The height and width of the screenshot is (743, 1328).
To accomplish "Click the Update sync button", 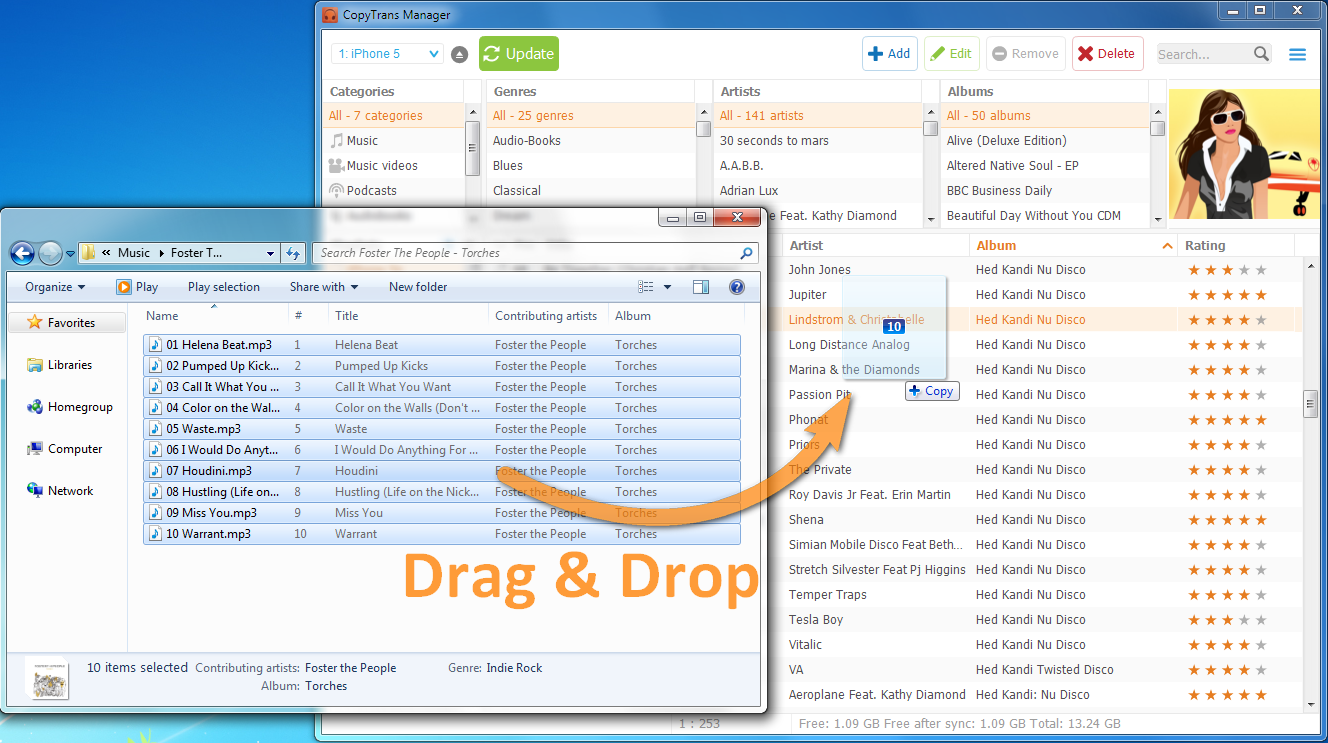I will [x=518, y=54].
